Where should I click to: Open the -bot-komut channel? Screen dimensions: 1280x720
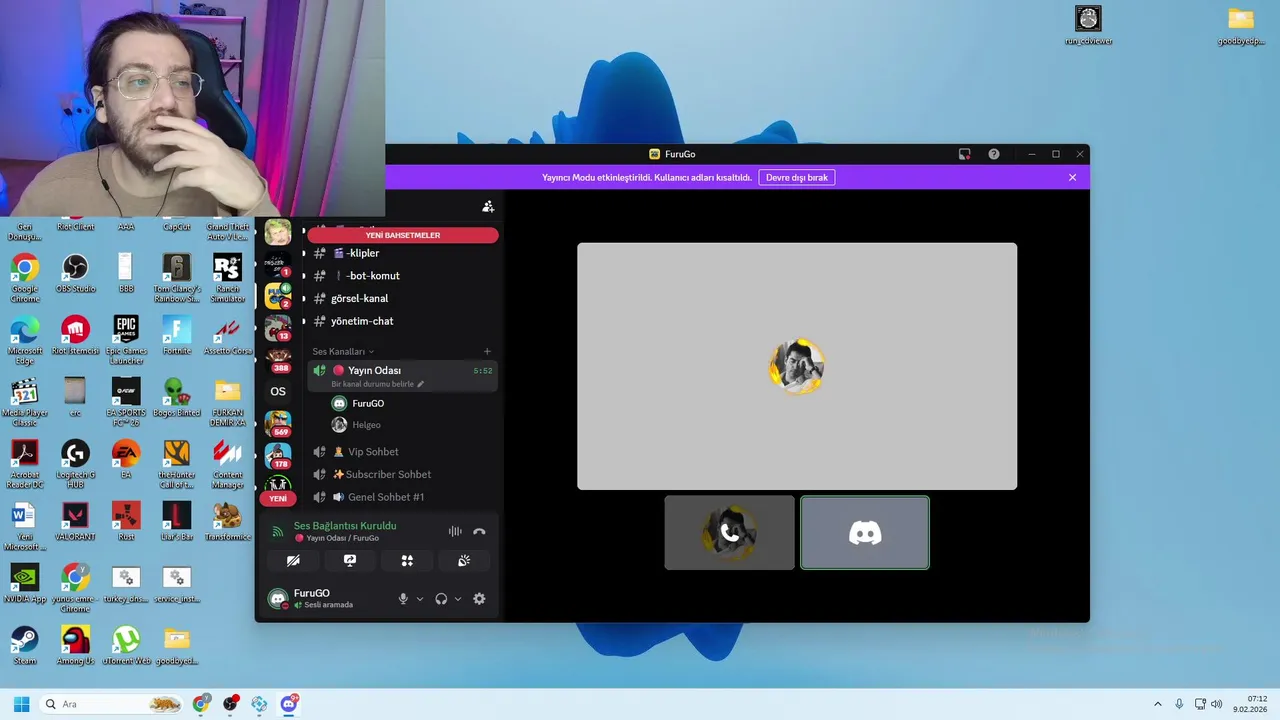[x=402, y=276]
